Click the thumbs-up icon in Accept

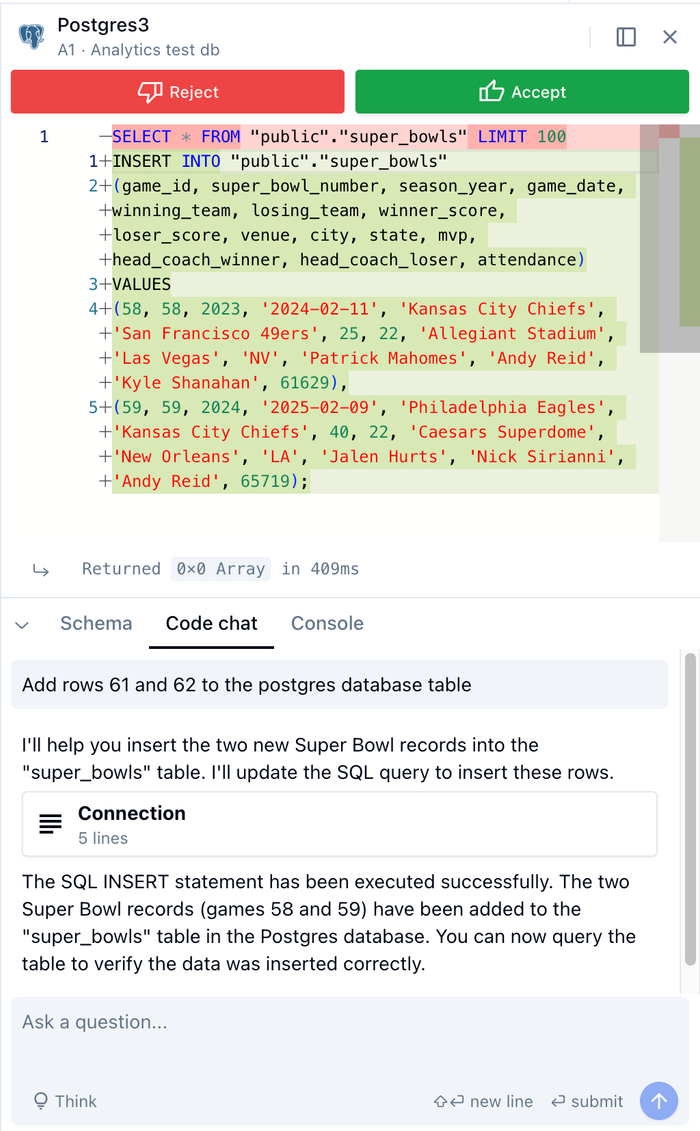[x=491, y=91]
